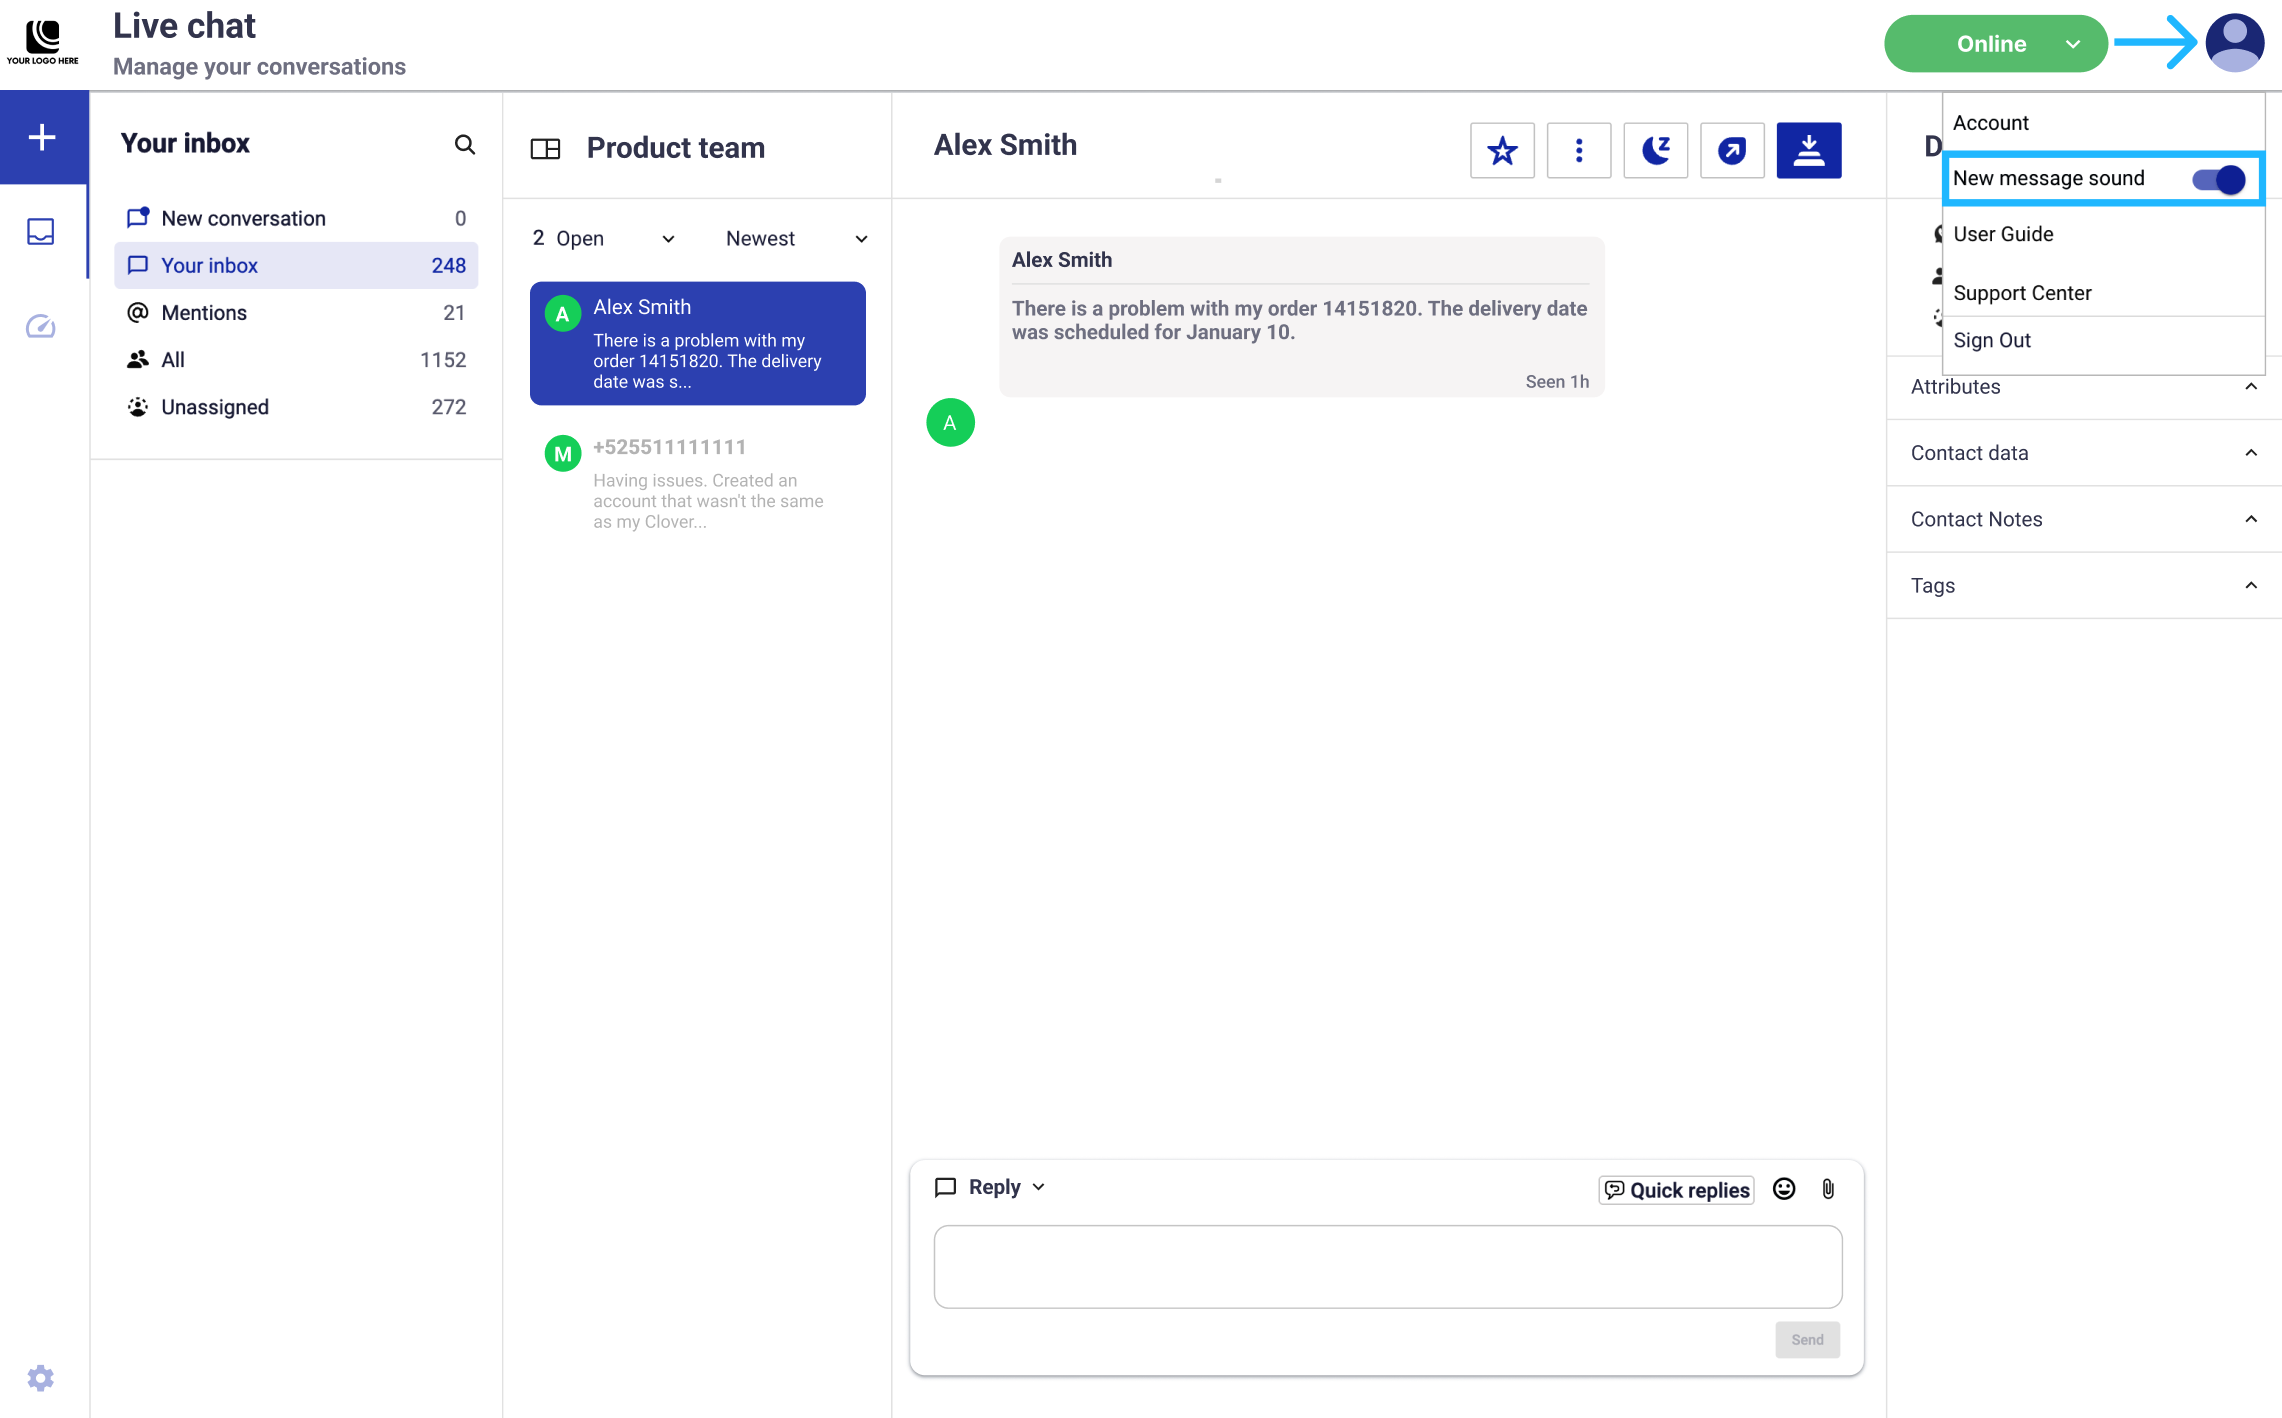2282x1418 pixels.
Task: Star the Alex Smith conversation
Action: point(1502,151)
